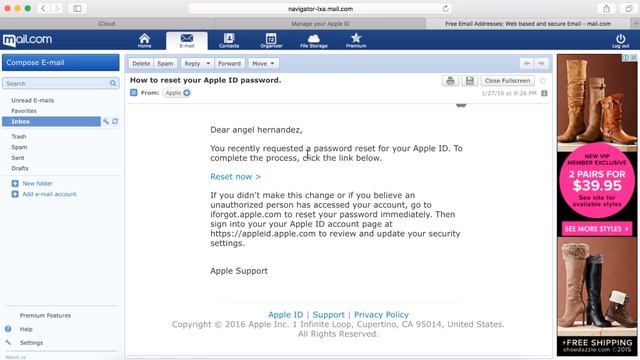Click the print email icon
This screenshot has height=360, width=640.
450,80
